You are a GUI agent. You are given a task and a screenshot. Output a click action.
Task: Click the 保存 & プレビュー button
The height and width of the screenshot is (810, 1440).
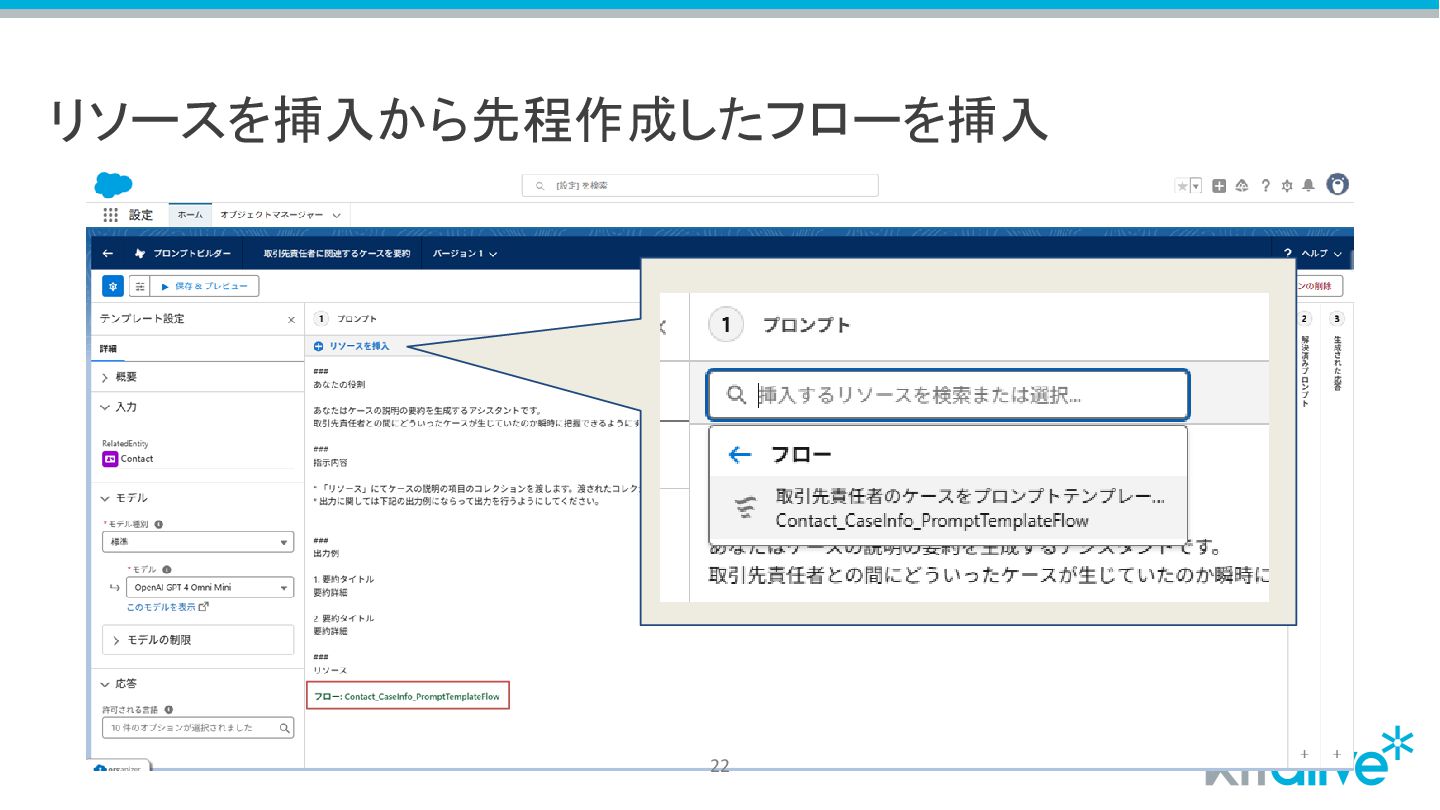click(206, 286)
